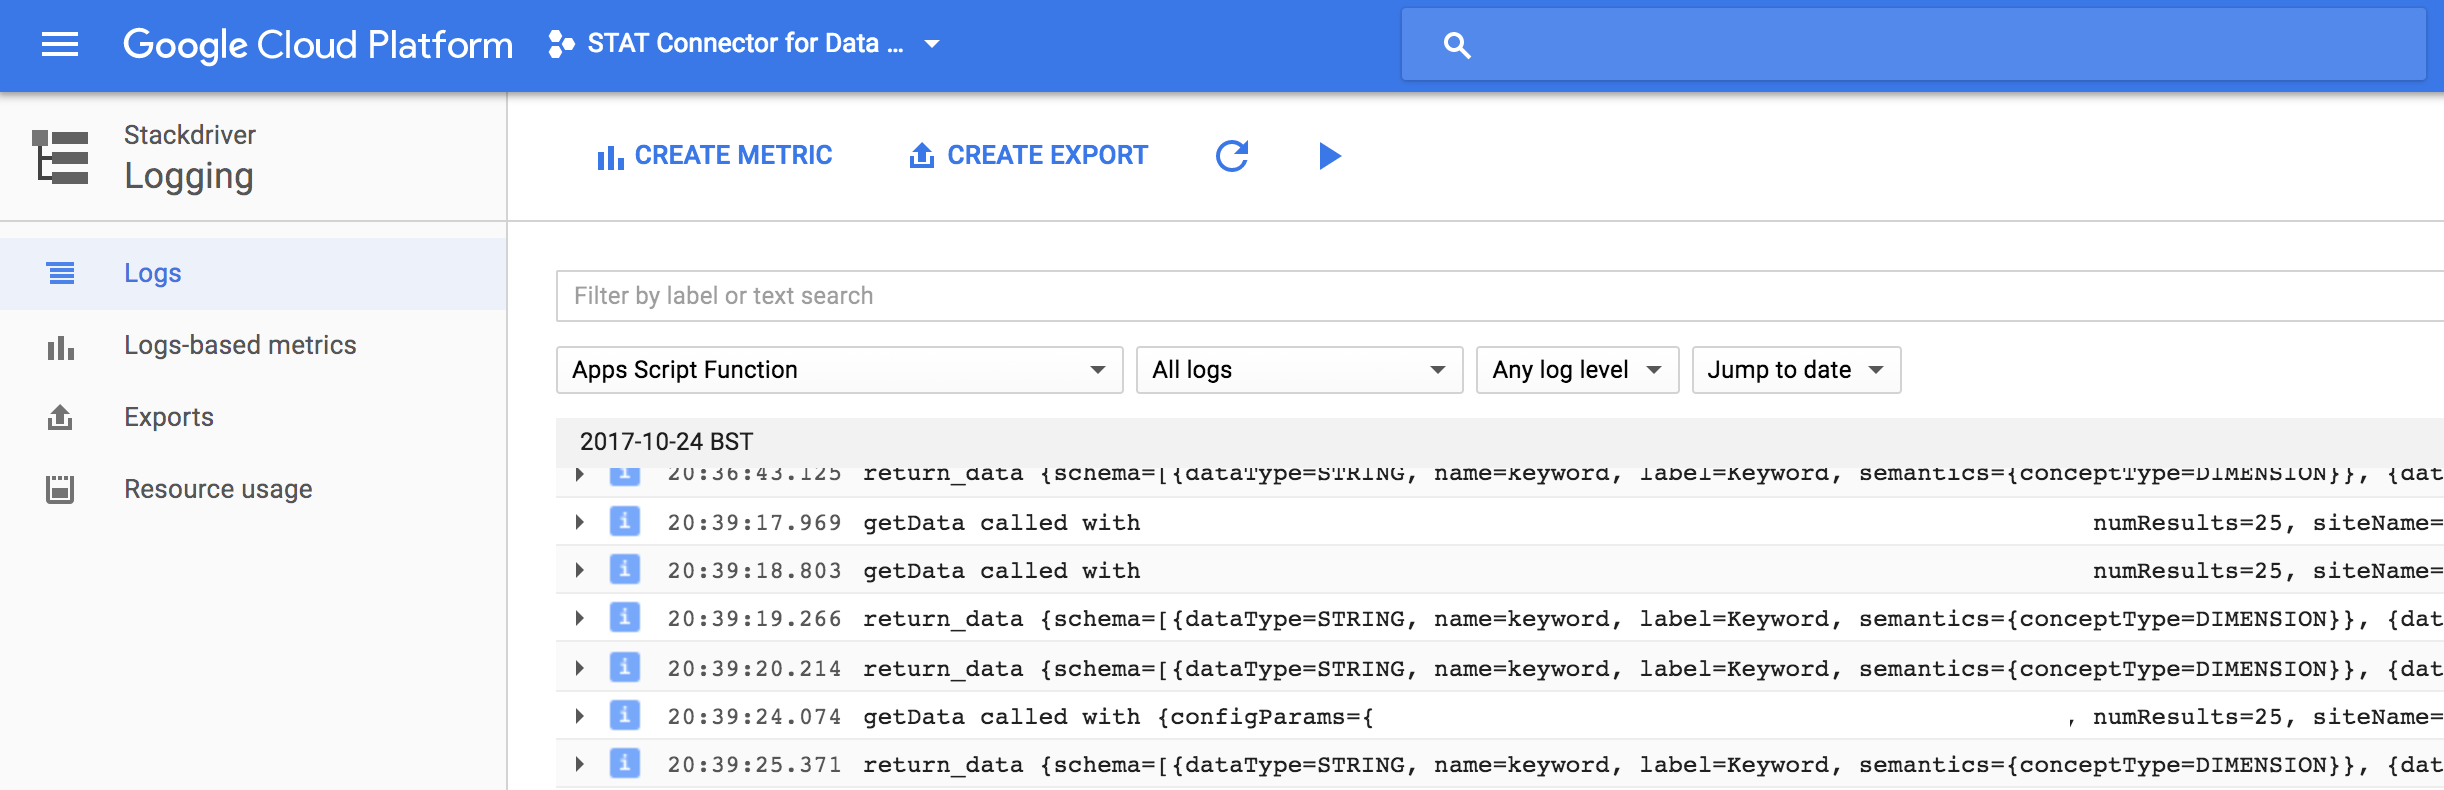Image resolution: width=2444 pixels, height=790 pixels.
Task: Click getData called with {configParams={ text
Action: pyautogui.click(x=1119, y=717)
